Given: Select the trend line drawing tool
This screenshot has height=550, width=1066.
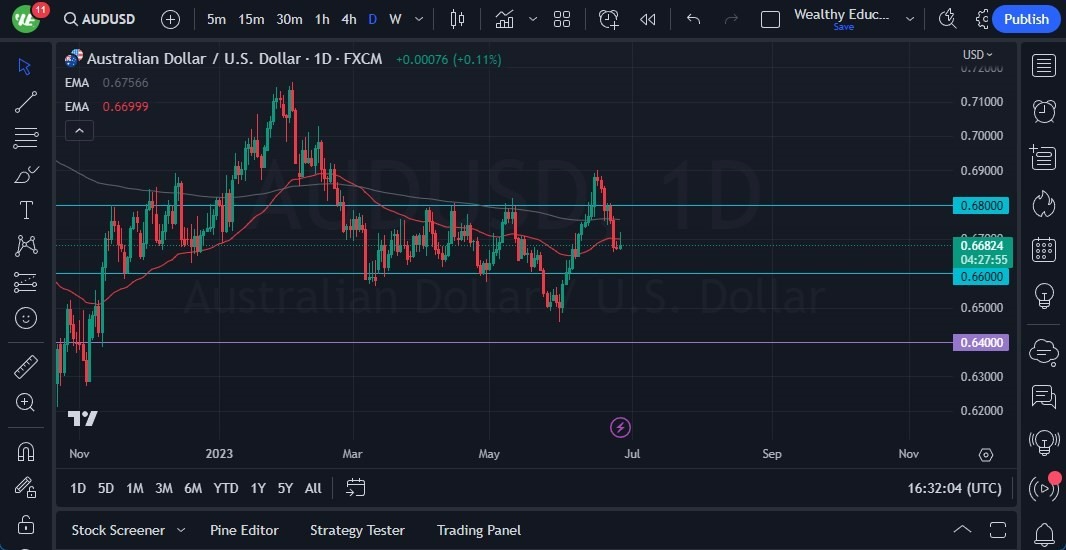Looking at the screenshot, I should tap(26, 102).
